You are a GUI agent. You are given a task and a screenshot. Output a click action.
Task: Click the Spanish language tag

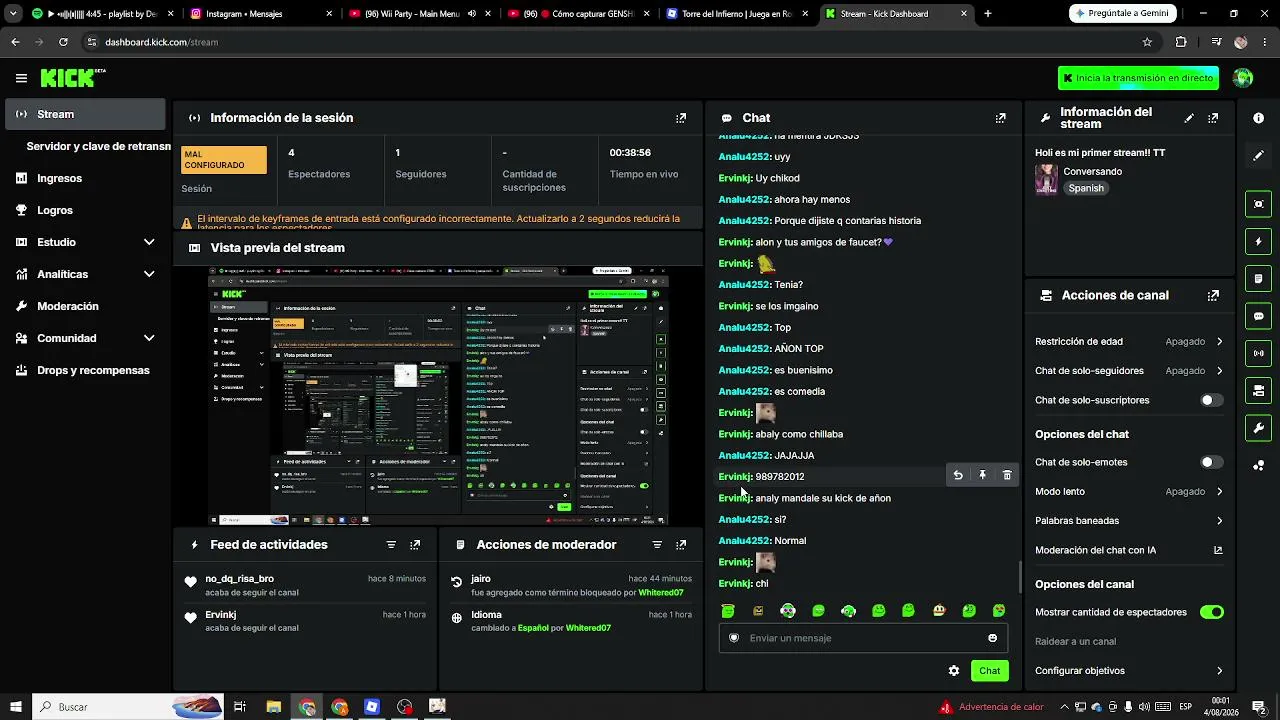[1086, 188]
